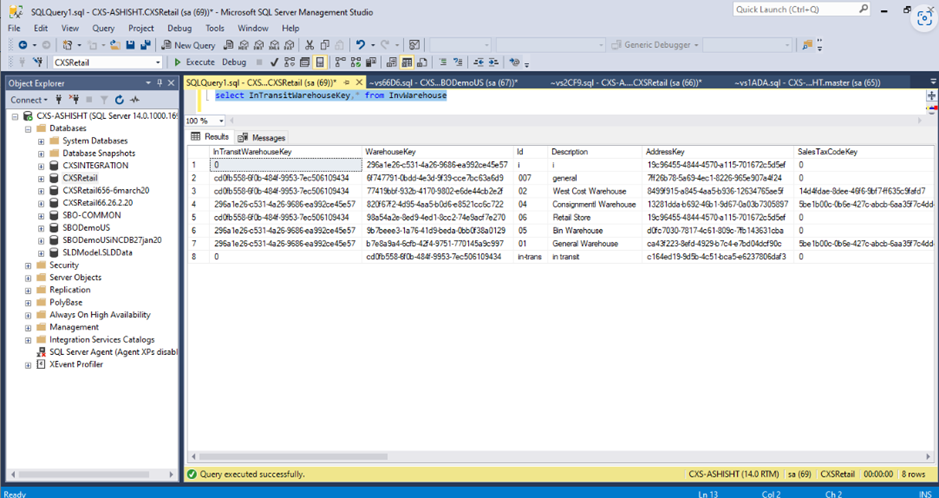939x498 pixels.
Task: Click the Uncomment selected lines icon
Action: (458, 62)
